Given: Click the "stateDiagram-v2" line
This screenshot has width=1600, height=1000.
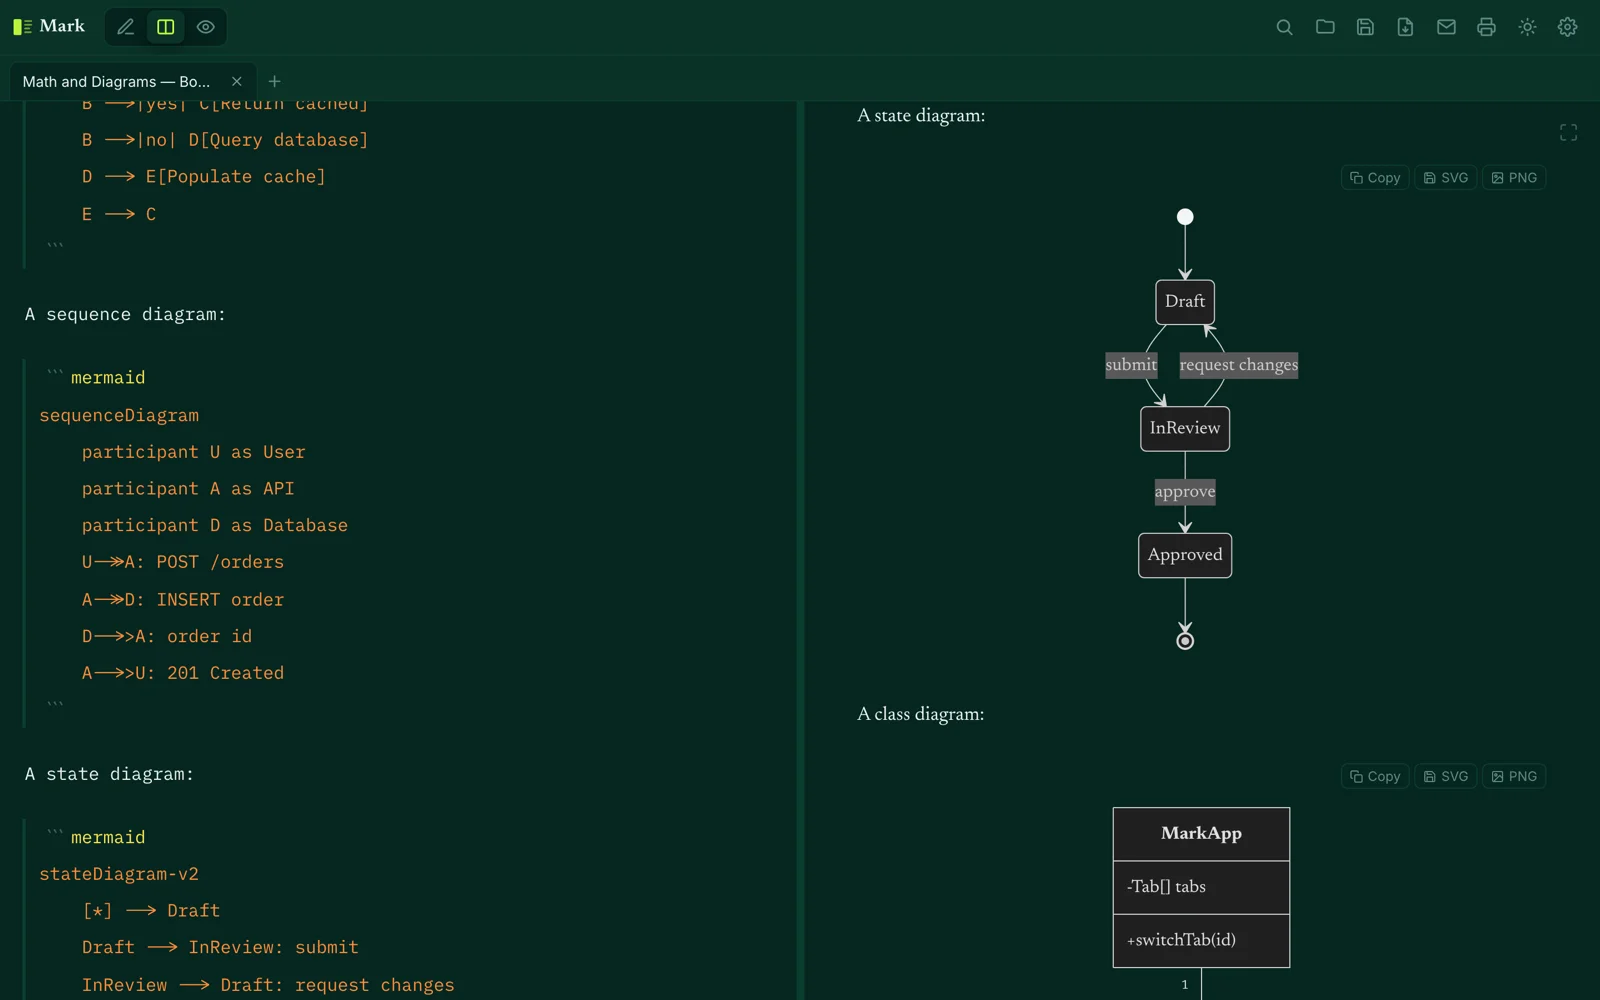Looking at the screenshot, I should tap(119, 874).
